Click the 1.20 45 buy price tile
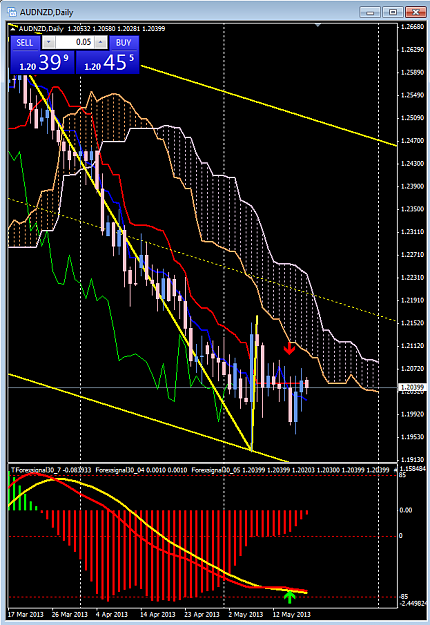The width and height of the screenshot is (430, 625). pyautogui.click(x=107, y=63)
